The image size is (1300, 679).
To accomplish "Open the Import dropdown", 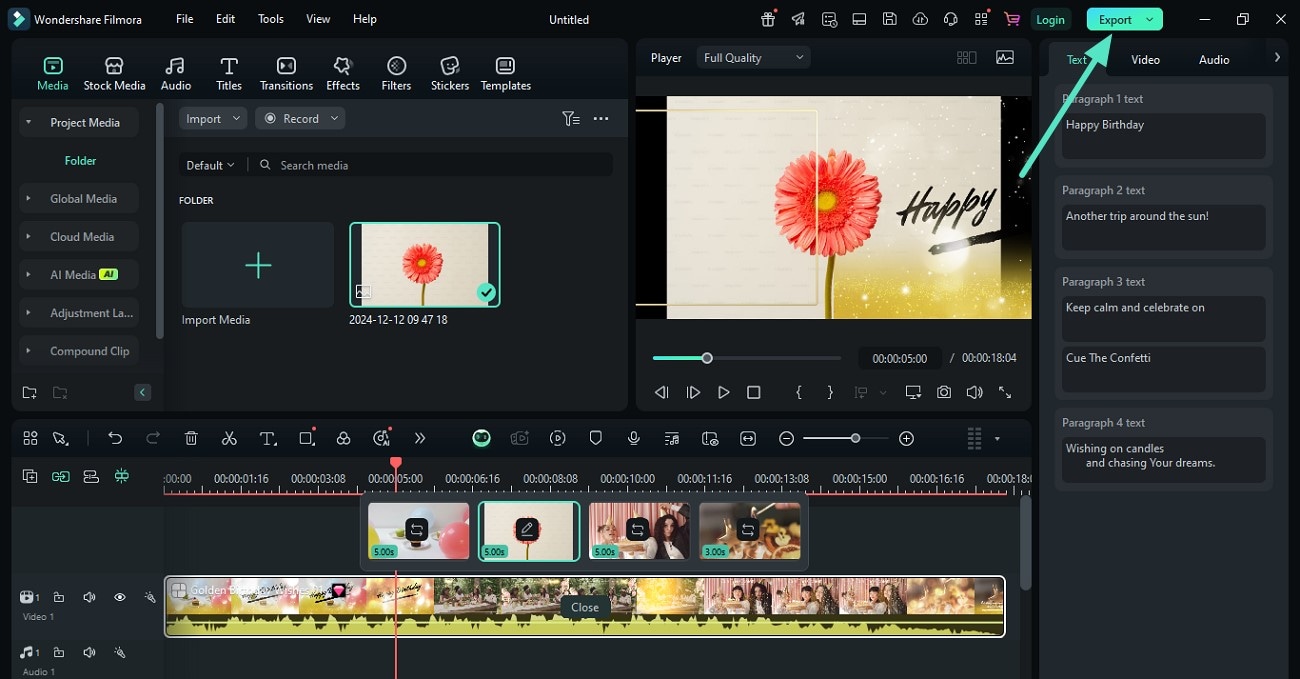I will coord(213,118).
